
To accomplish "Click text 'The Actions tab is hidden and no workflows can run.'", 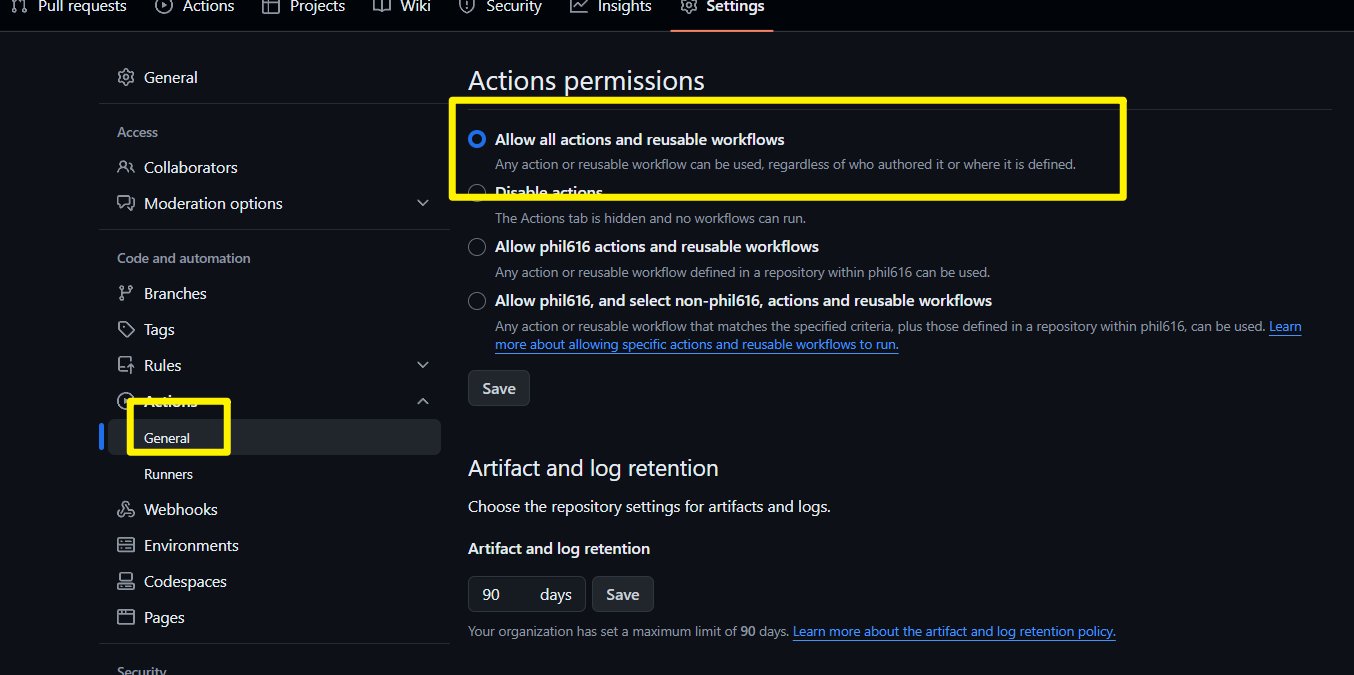I will 650,218.
